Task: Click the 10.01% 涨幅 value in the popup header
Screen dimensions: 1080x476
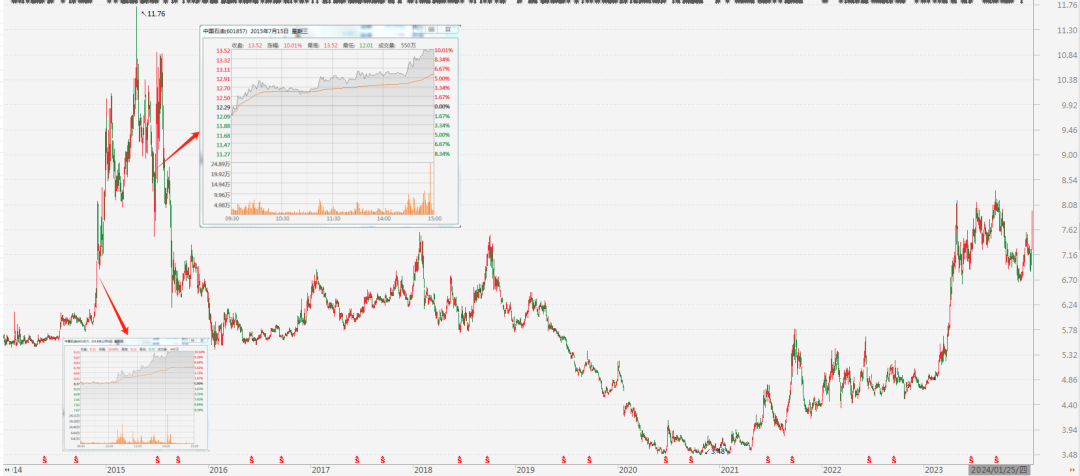Action: point(293,45)
